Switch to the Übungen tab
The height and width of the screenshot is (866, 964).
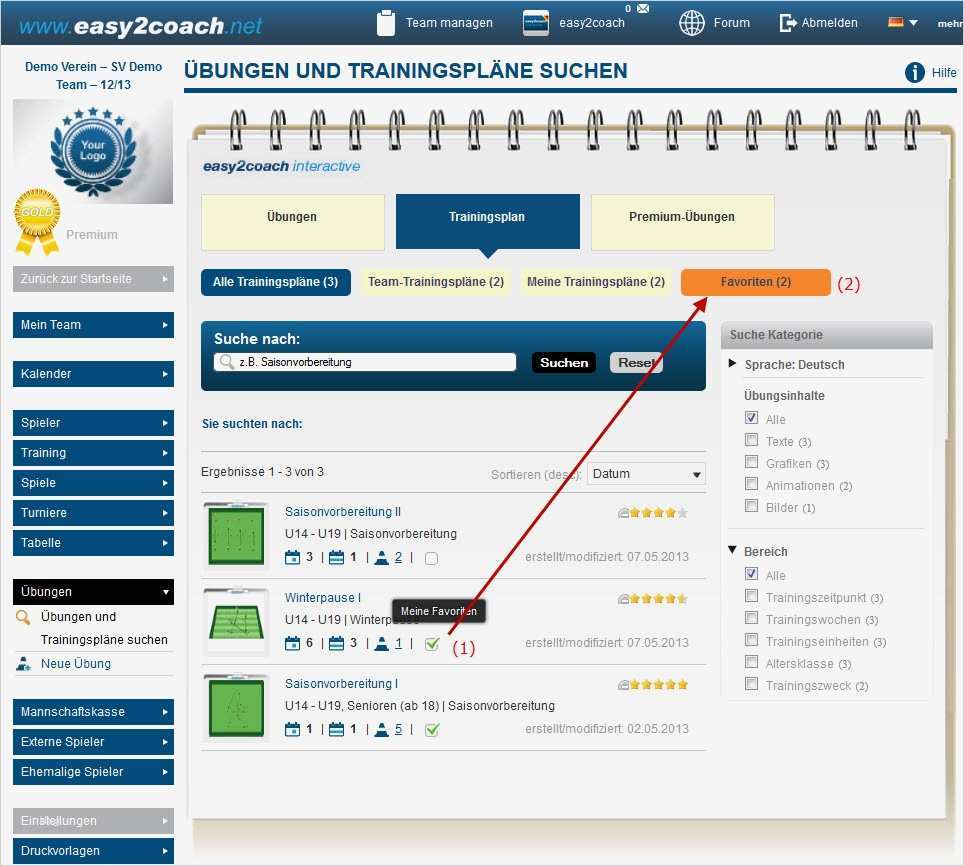point(293,222)
